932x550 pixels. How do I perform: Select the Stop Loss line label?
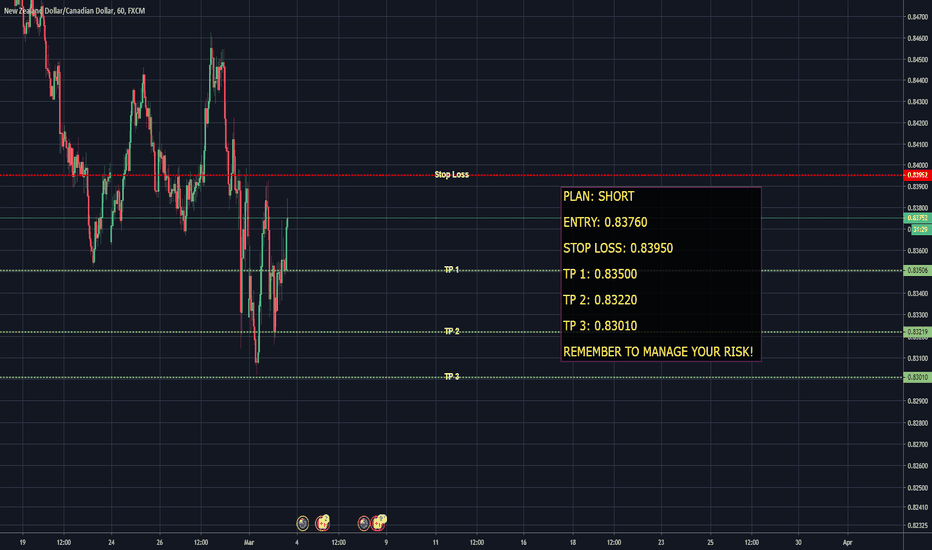click(451, 174)
